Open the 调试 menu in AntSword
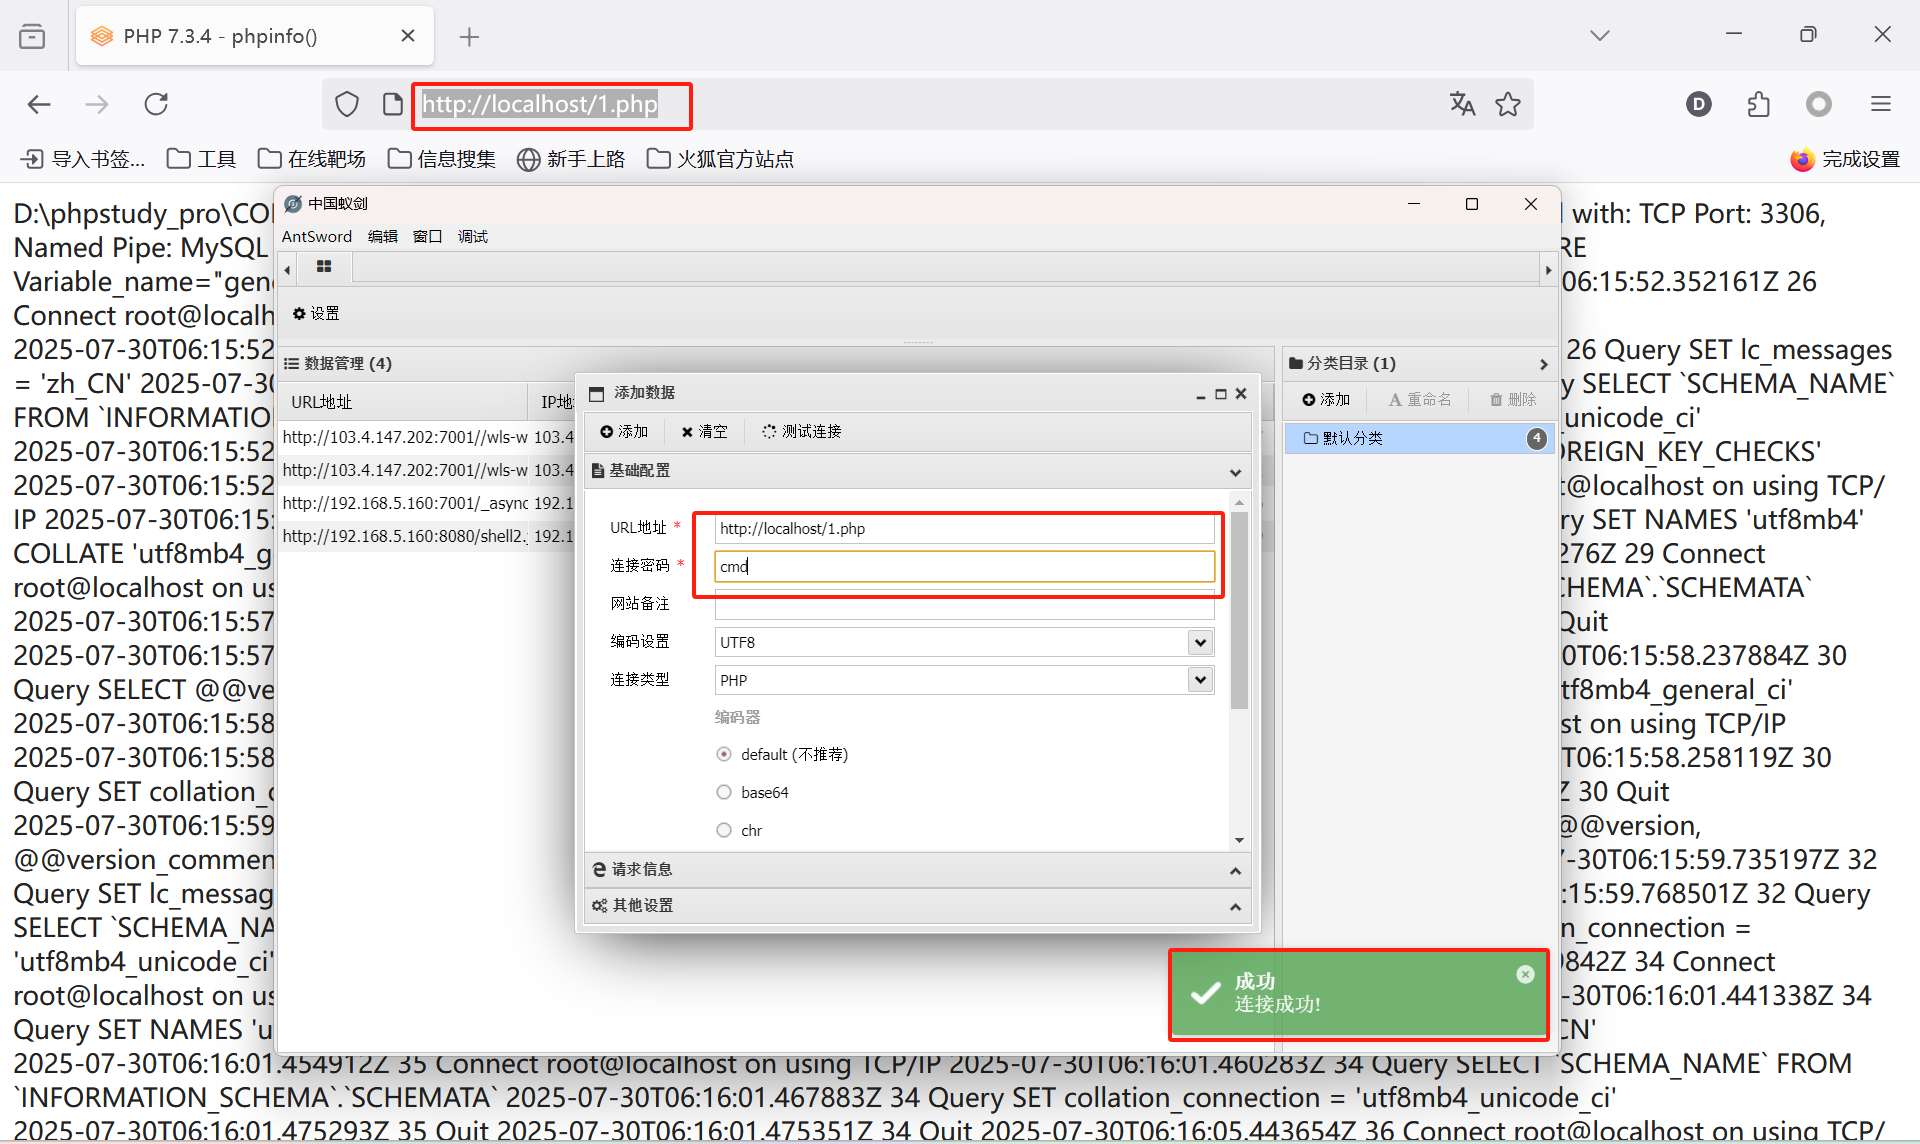This screenshot has width=1920, height=1144. (473, 237)
